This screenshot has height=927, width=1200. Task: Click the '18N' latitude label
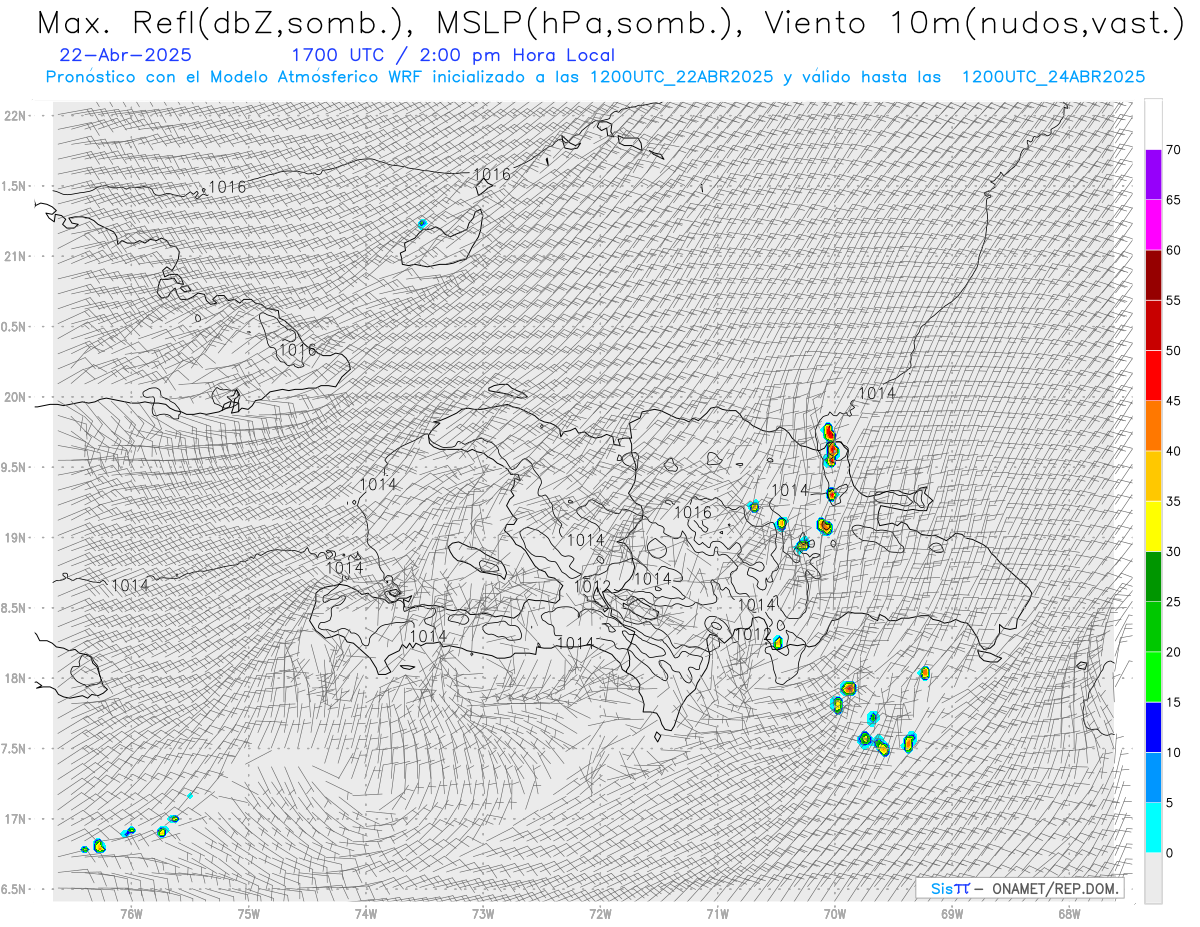(x=15, y=678)
